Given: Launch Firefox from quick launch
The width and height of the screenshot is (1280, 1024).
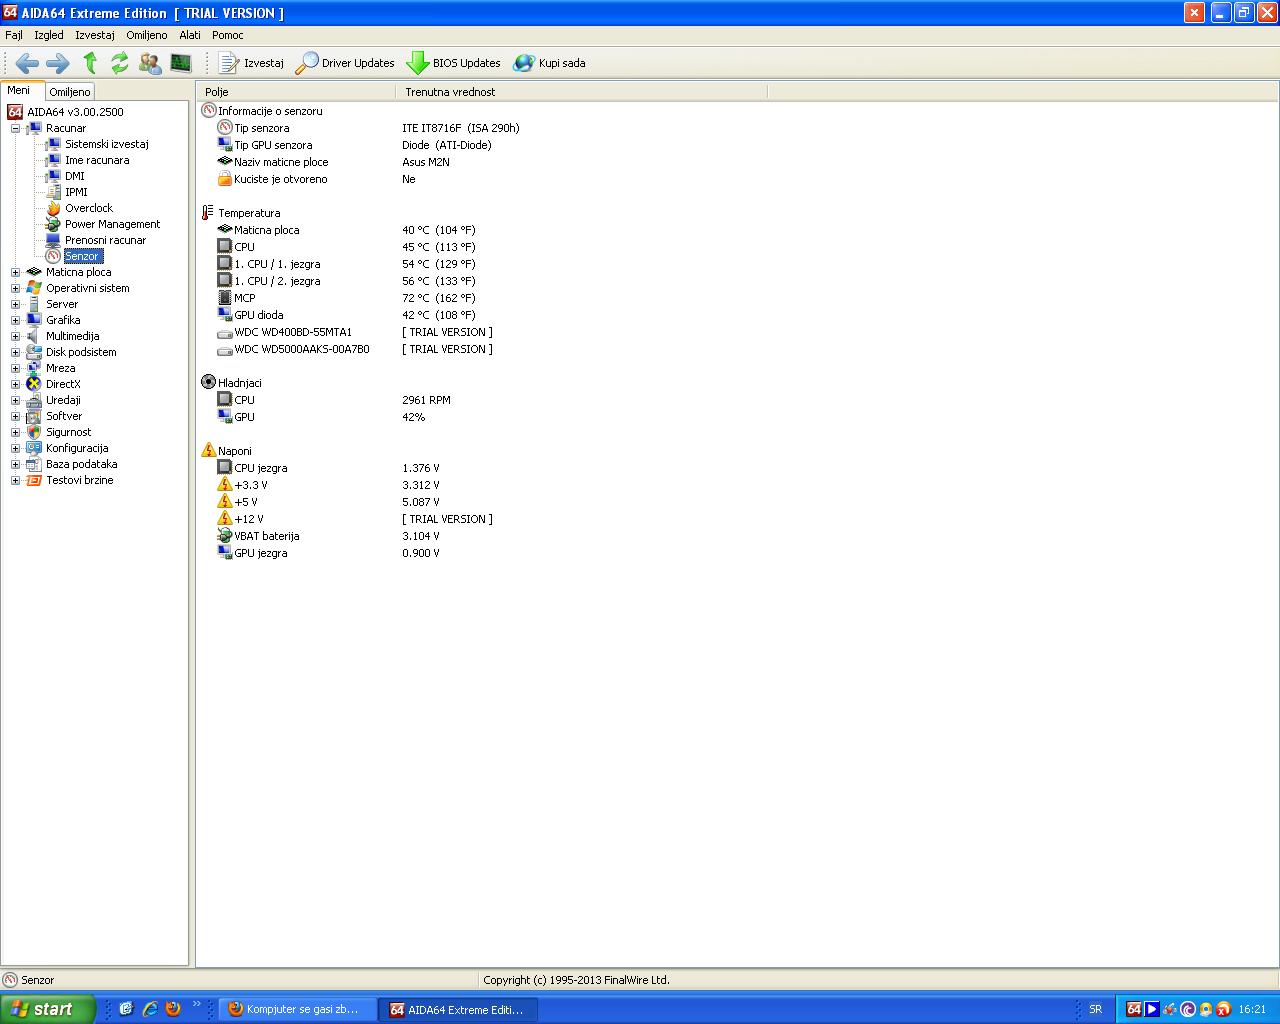Looking at the screenshot, I should (173, 1009).
